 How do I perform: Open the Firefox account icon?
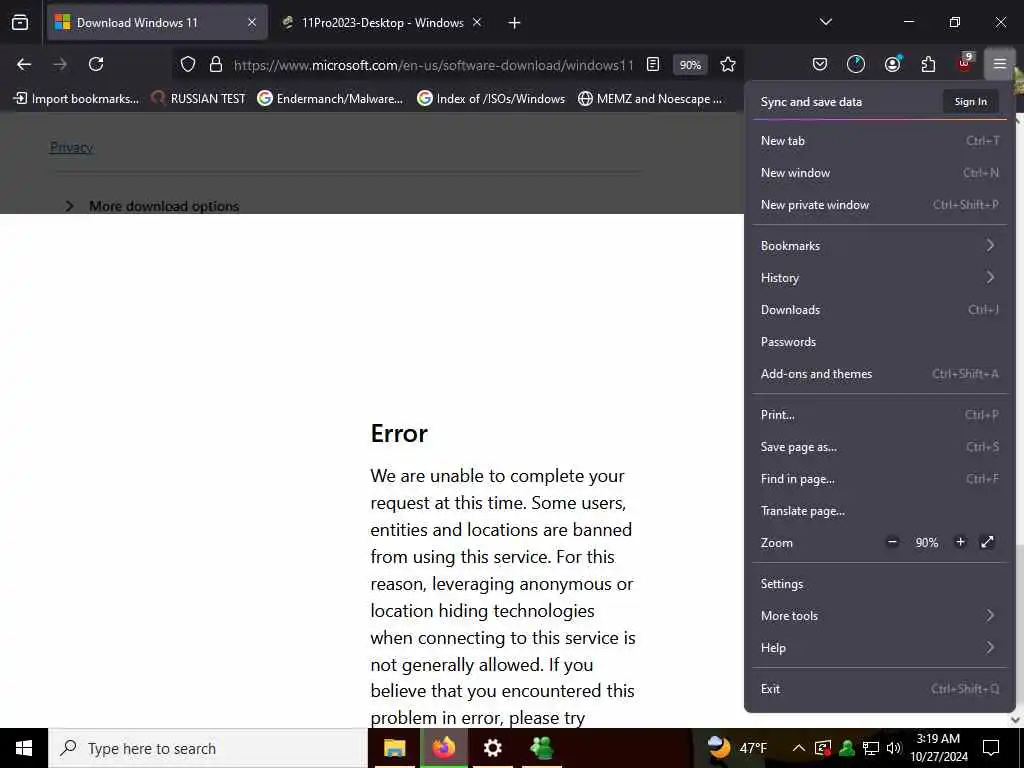892,64
